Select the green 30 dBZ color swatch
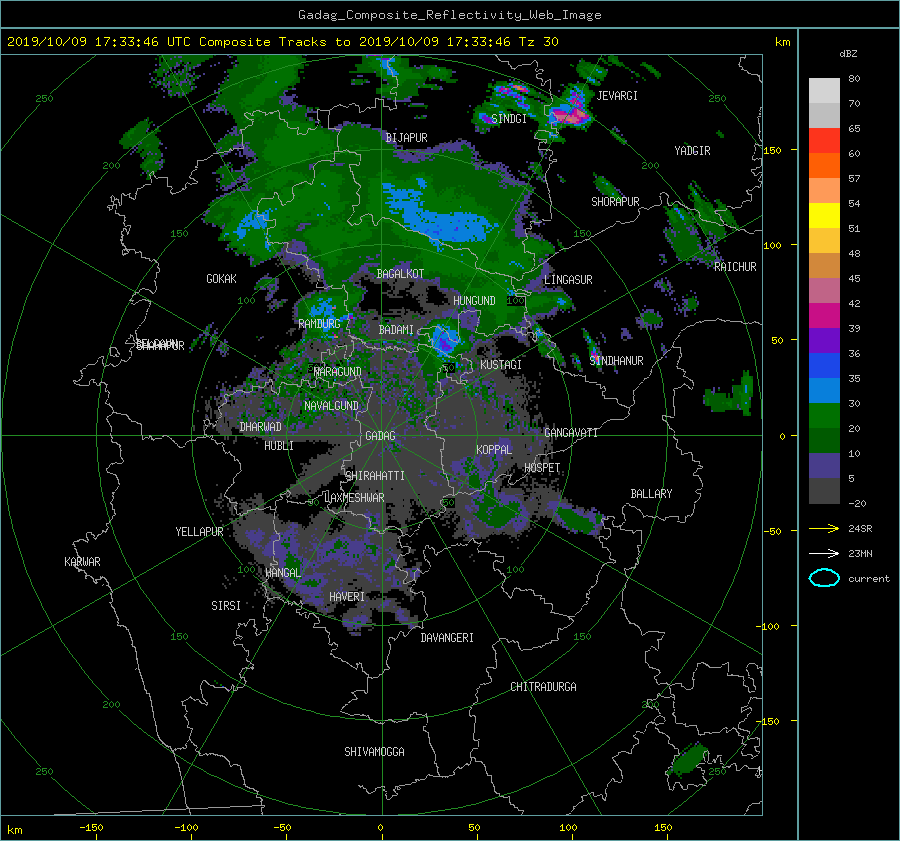This screenshot has height=841, width=900. coord(824,416)
